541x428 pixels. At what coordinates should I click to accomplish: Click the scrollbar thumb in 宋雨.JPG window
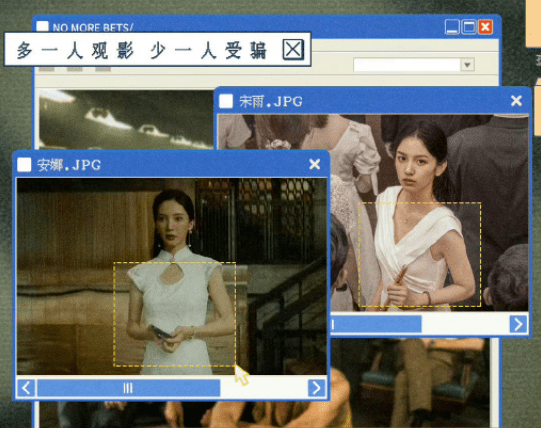click(376, 324)
